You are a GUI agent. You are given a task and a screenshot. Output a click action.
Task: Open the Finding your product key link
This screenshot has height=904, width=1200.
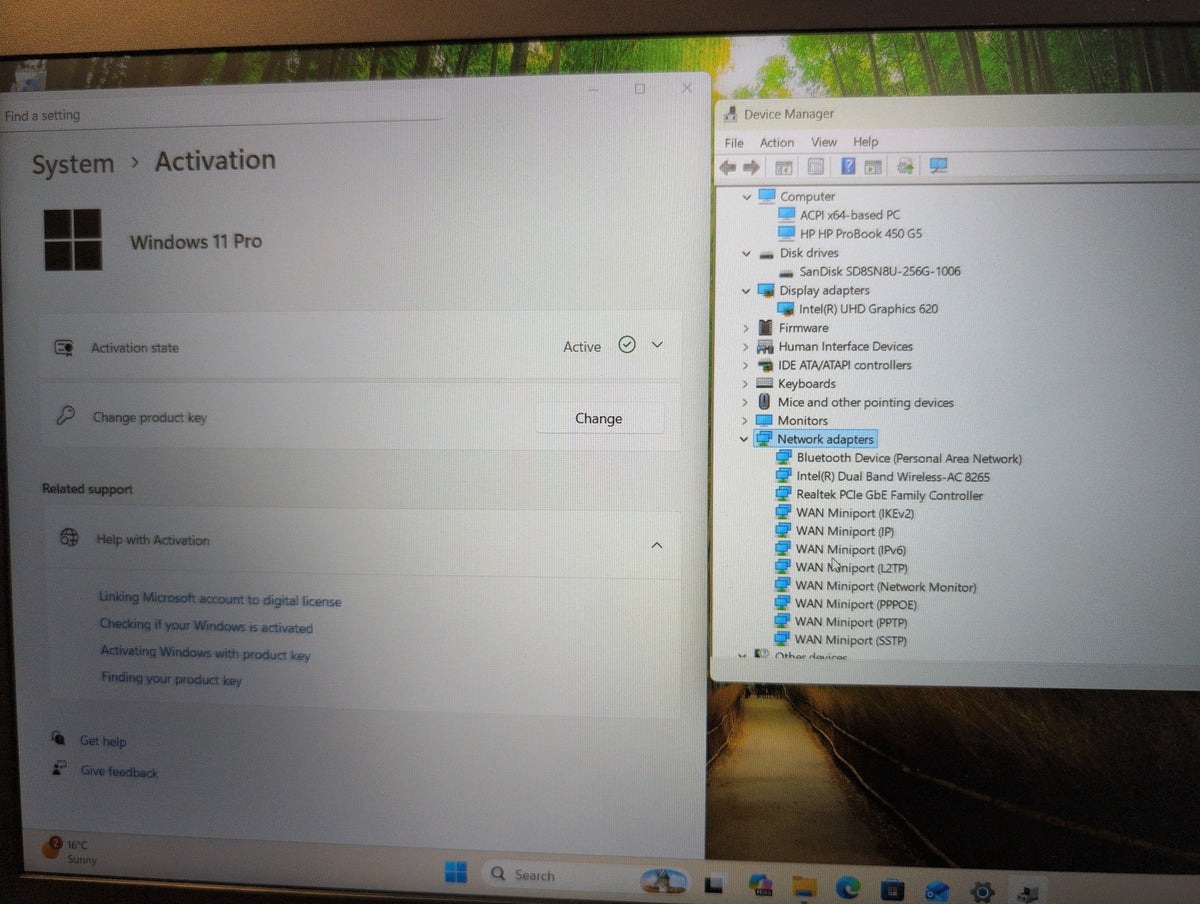(172, 679)
